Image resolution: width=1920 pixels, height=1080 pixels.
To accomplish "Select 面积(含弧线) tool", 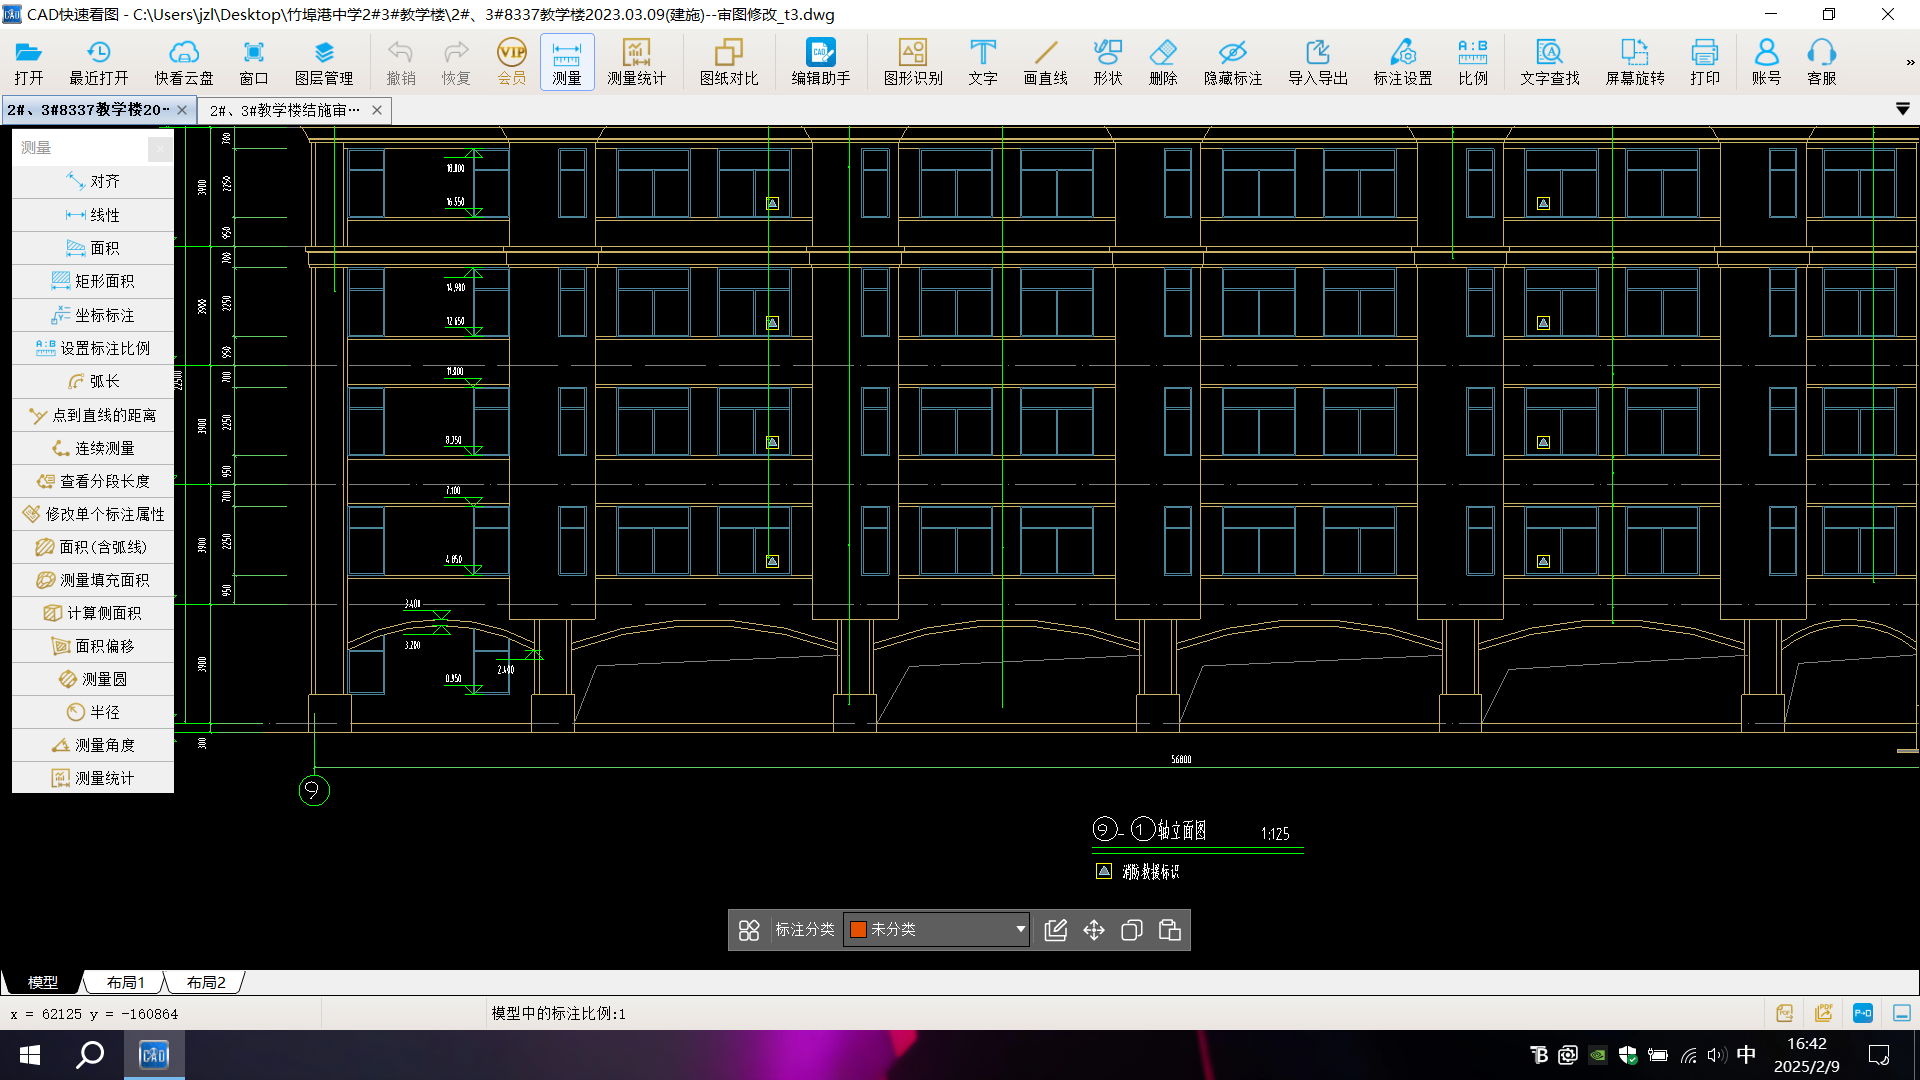I will [x=93, y=547].
